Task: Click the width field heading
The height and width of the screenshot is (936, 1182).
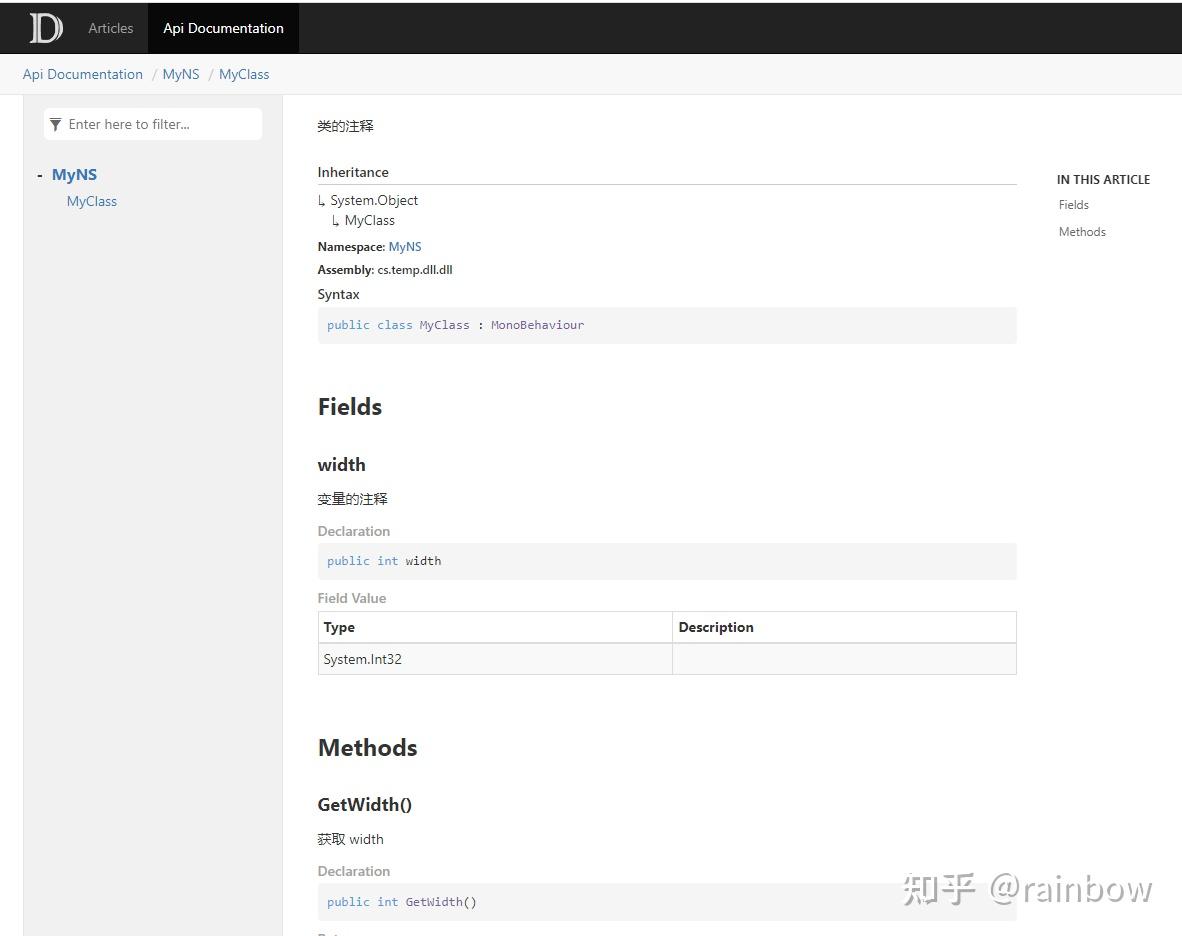Action: pyautogui.click(x=341, y=464)
